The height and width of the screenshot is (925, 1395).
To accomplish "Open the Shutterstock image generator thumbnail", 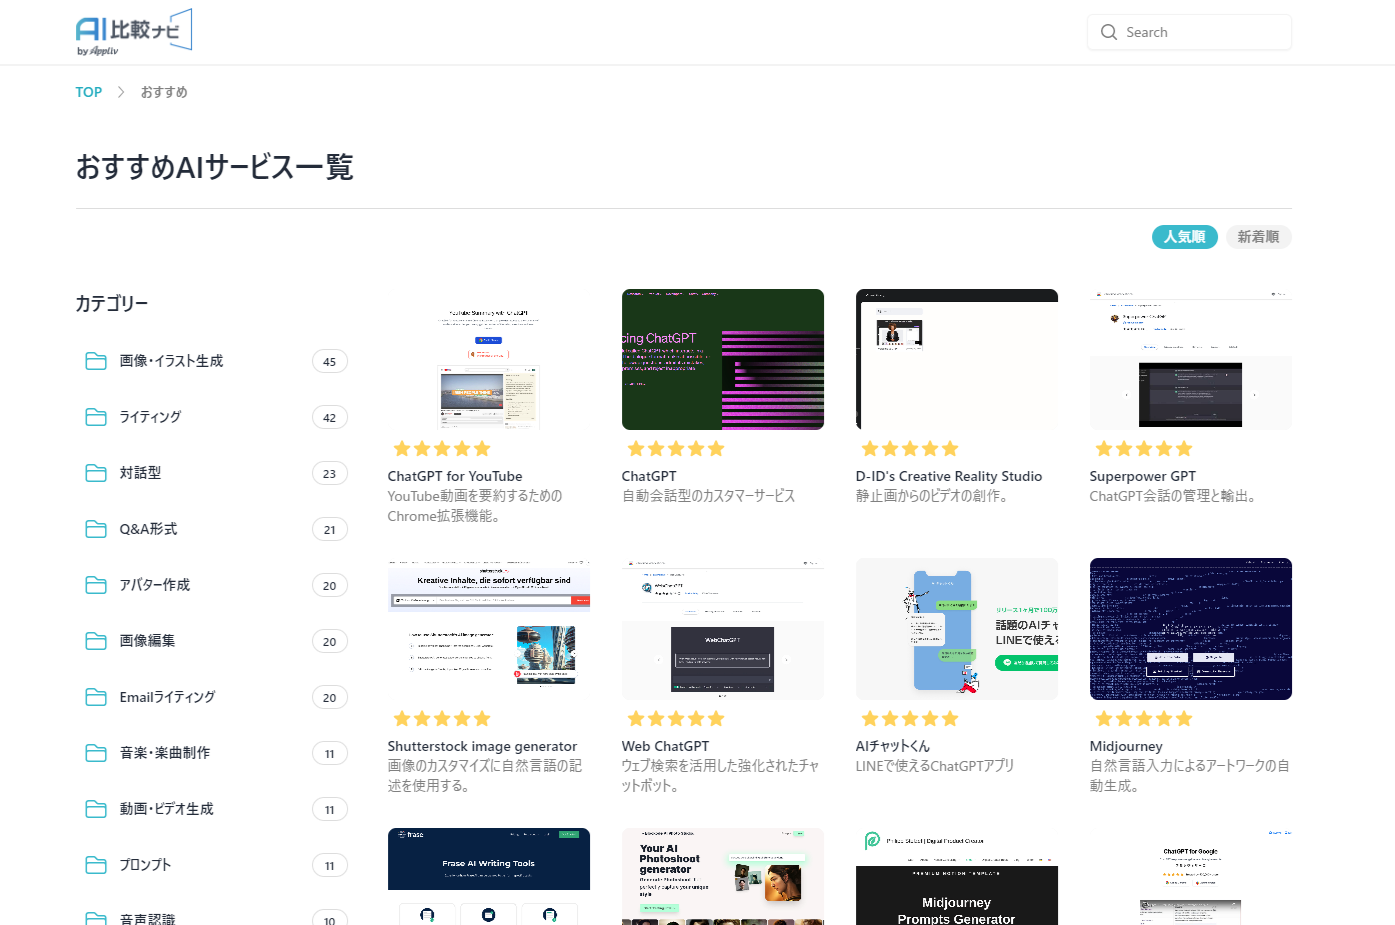I will pos(489,629).
